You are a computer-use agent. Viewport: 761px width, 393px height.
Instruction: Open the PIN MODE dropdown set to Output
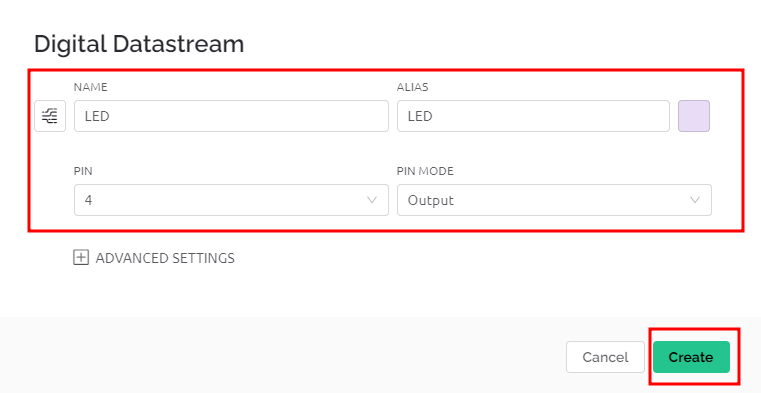tap(554, 200)
